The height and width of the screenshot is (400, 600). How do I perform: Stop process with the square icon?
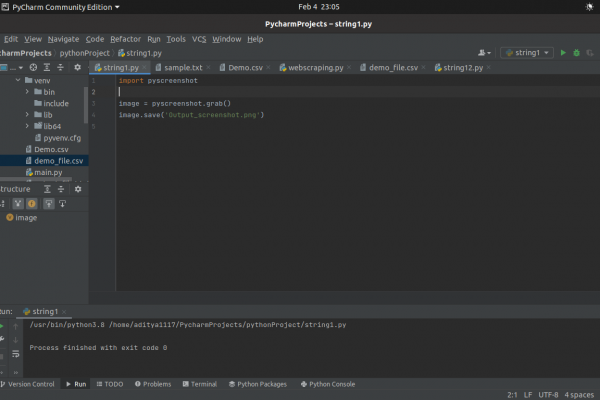2,357
